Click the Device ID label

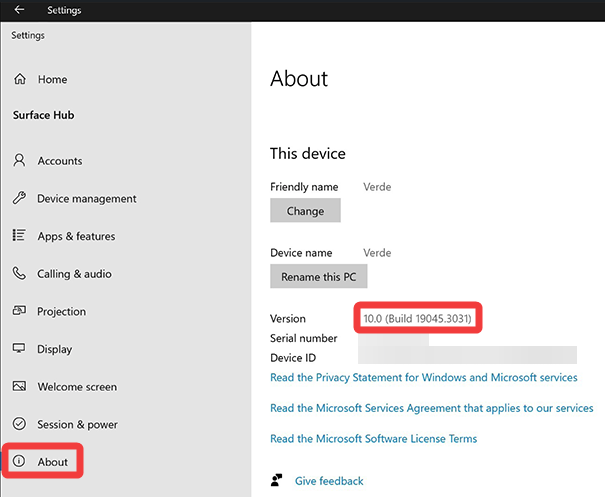293,358
